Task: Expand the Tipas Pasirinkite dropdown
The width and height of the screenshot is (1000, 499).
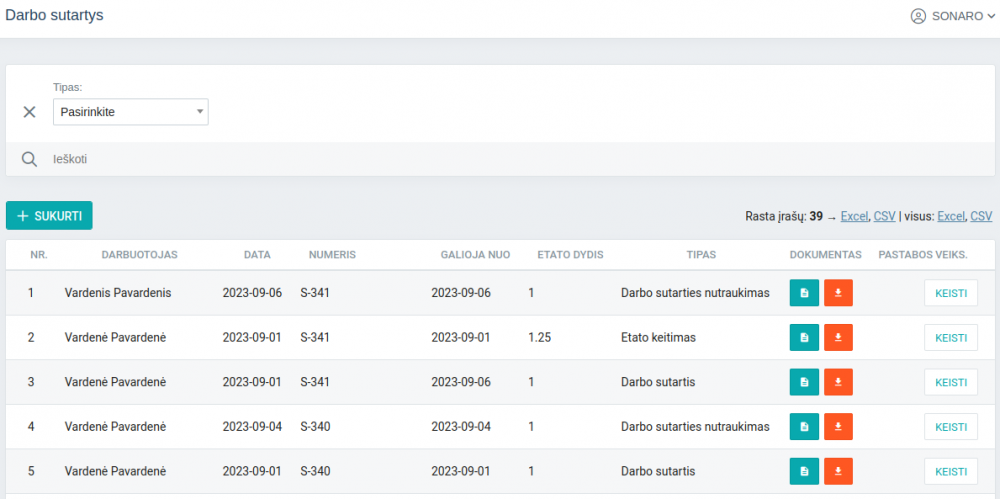Action: click(x=130, y=112)
